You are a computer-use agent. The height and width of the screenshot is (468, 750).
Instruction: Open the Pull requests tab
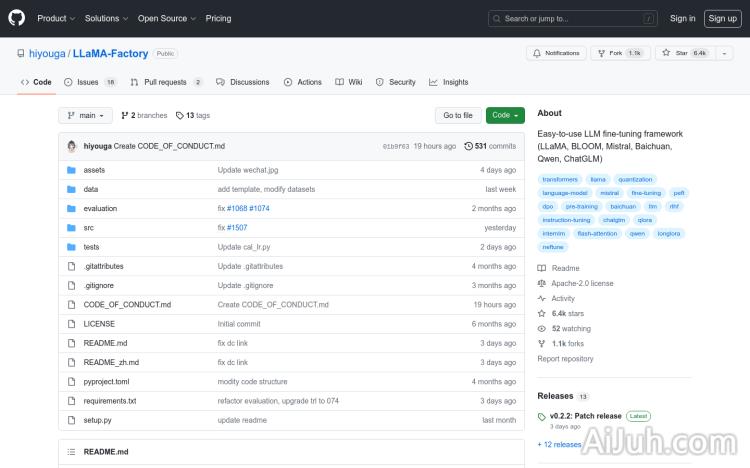pos(165,82)
